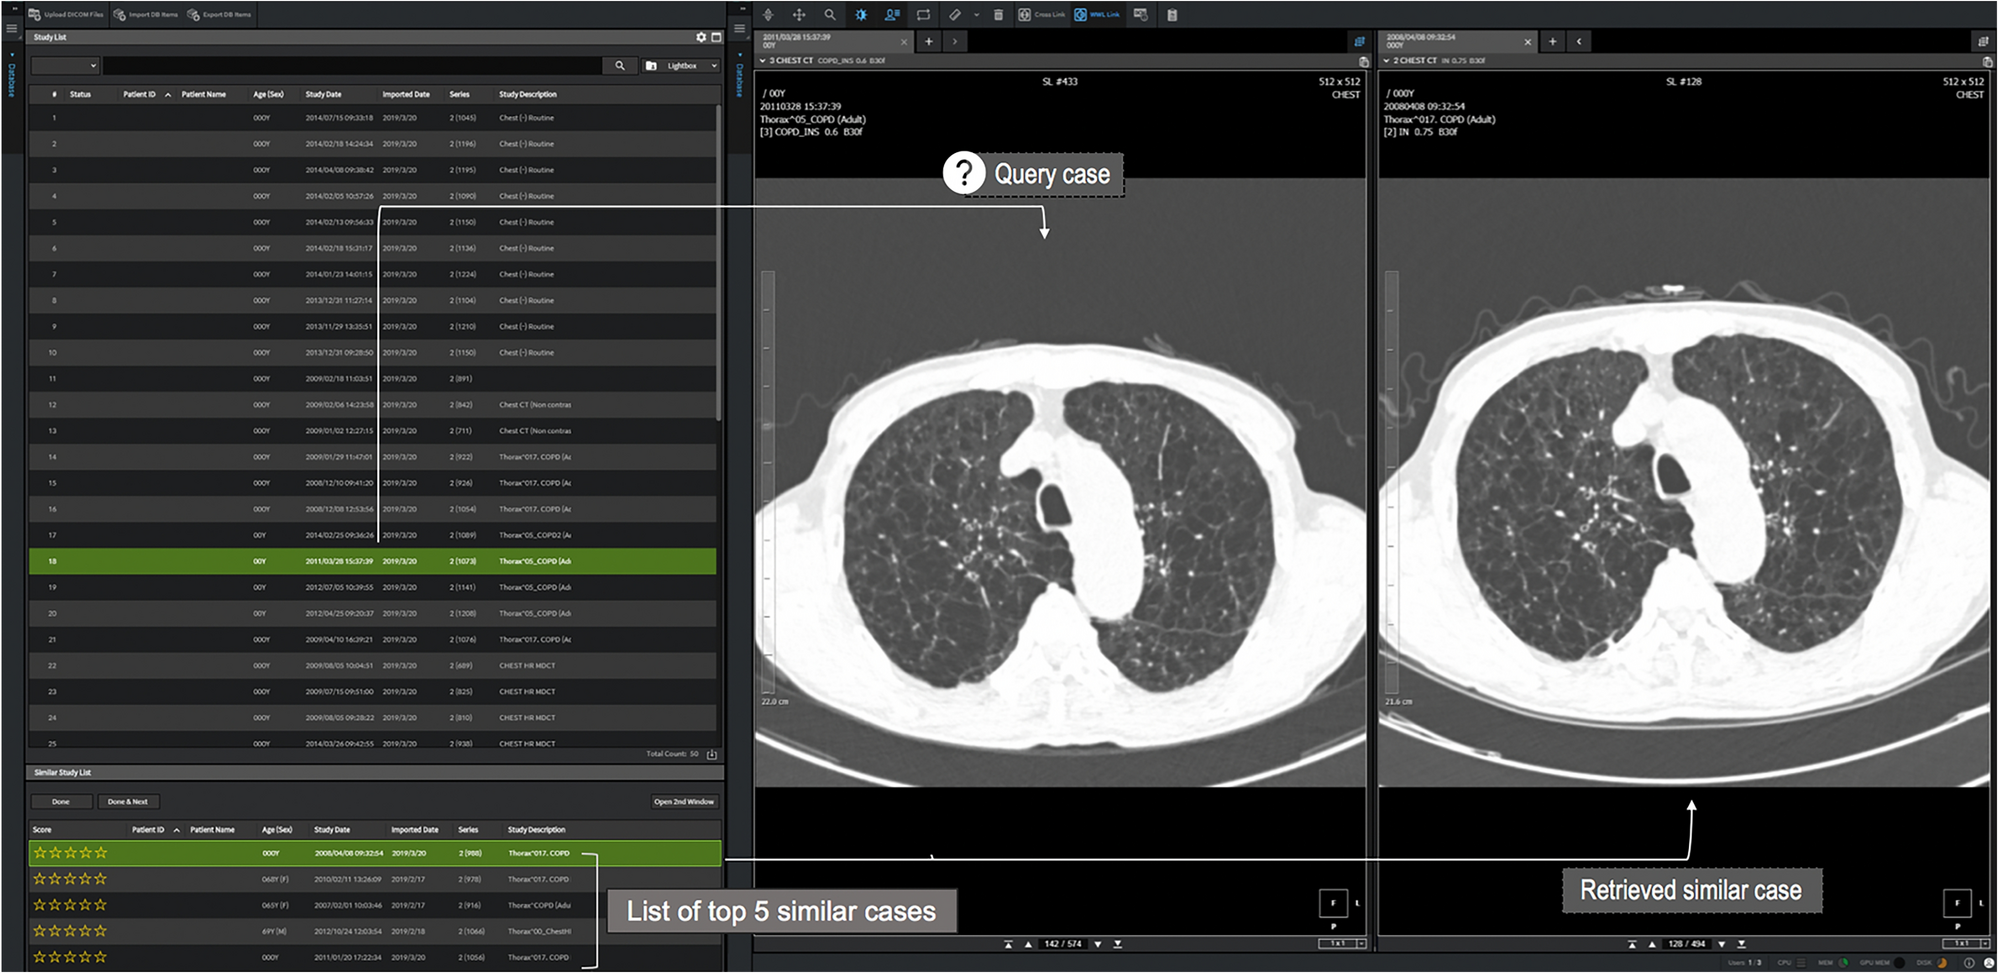Toggle the WWL Link option
This screenshot has height=974, width=1998.
click(1097, 15)
